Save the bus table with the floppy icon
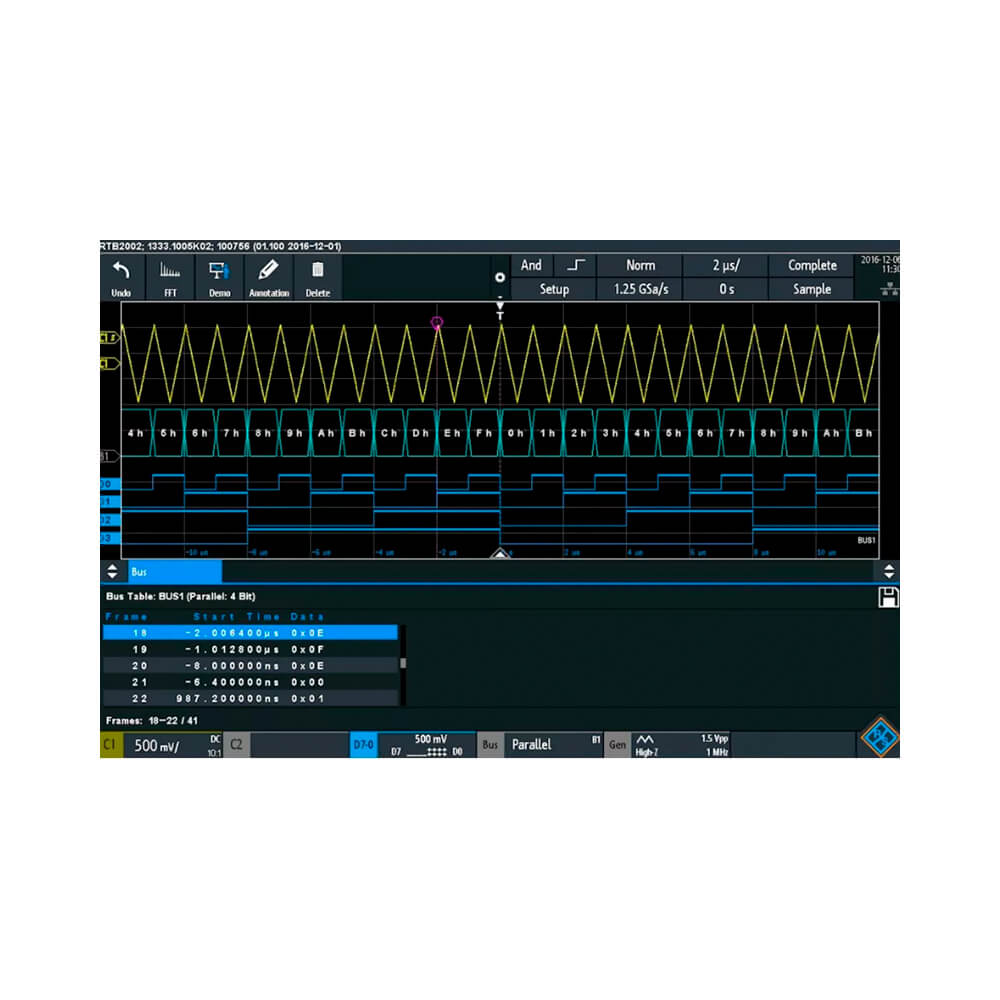1000x1000 pixels. pos(889,596)
